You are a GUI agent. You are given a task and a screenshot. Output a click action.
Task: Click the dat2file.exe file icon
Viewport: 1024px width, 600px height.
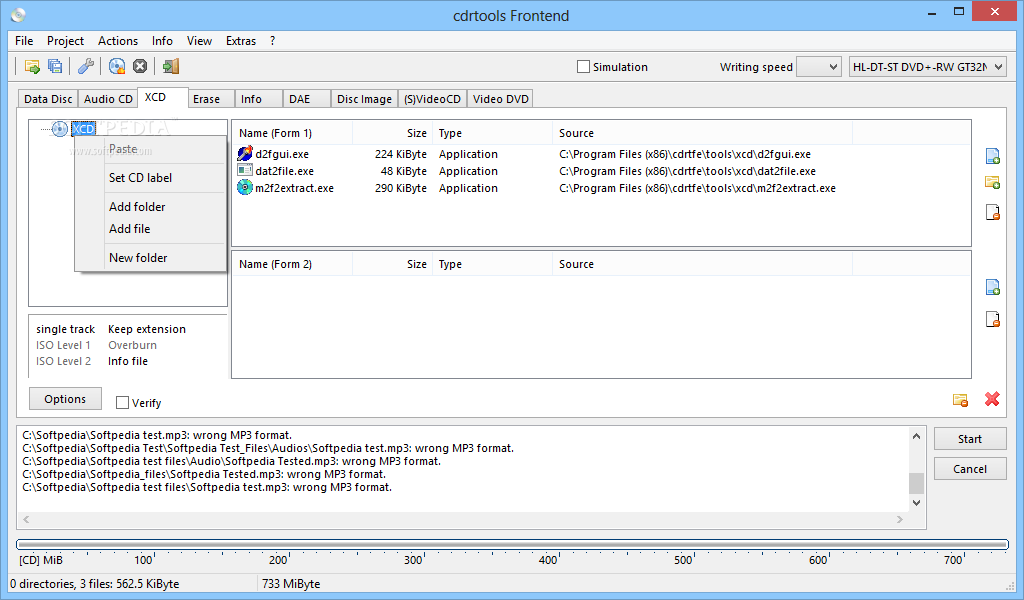tap(245, 171)
